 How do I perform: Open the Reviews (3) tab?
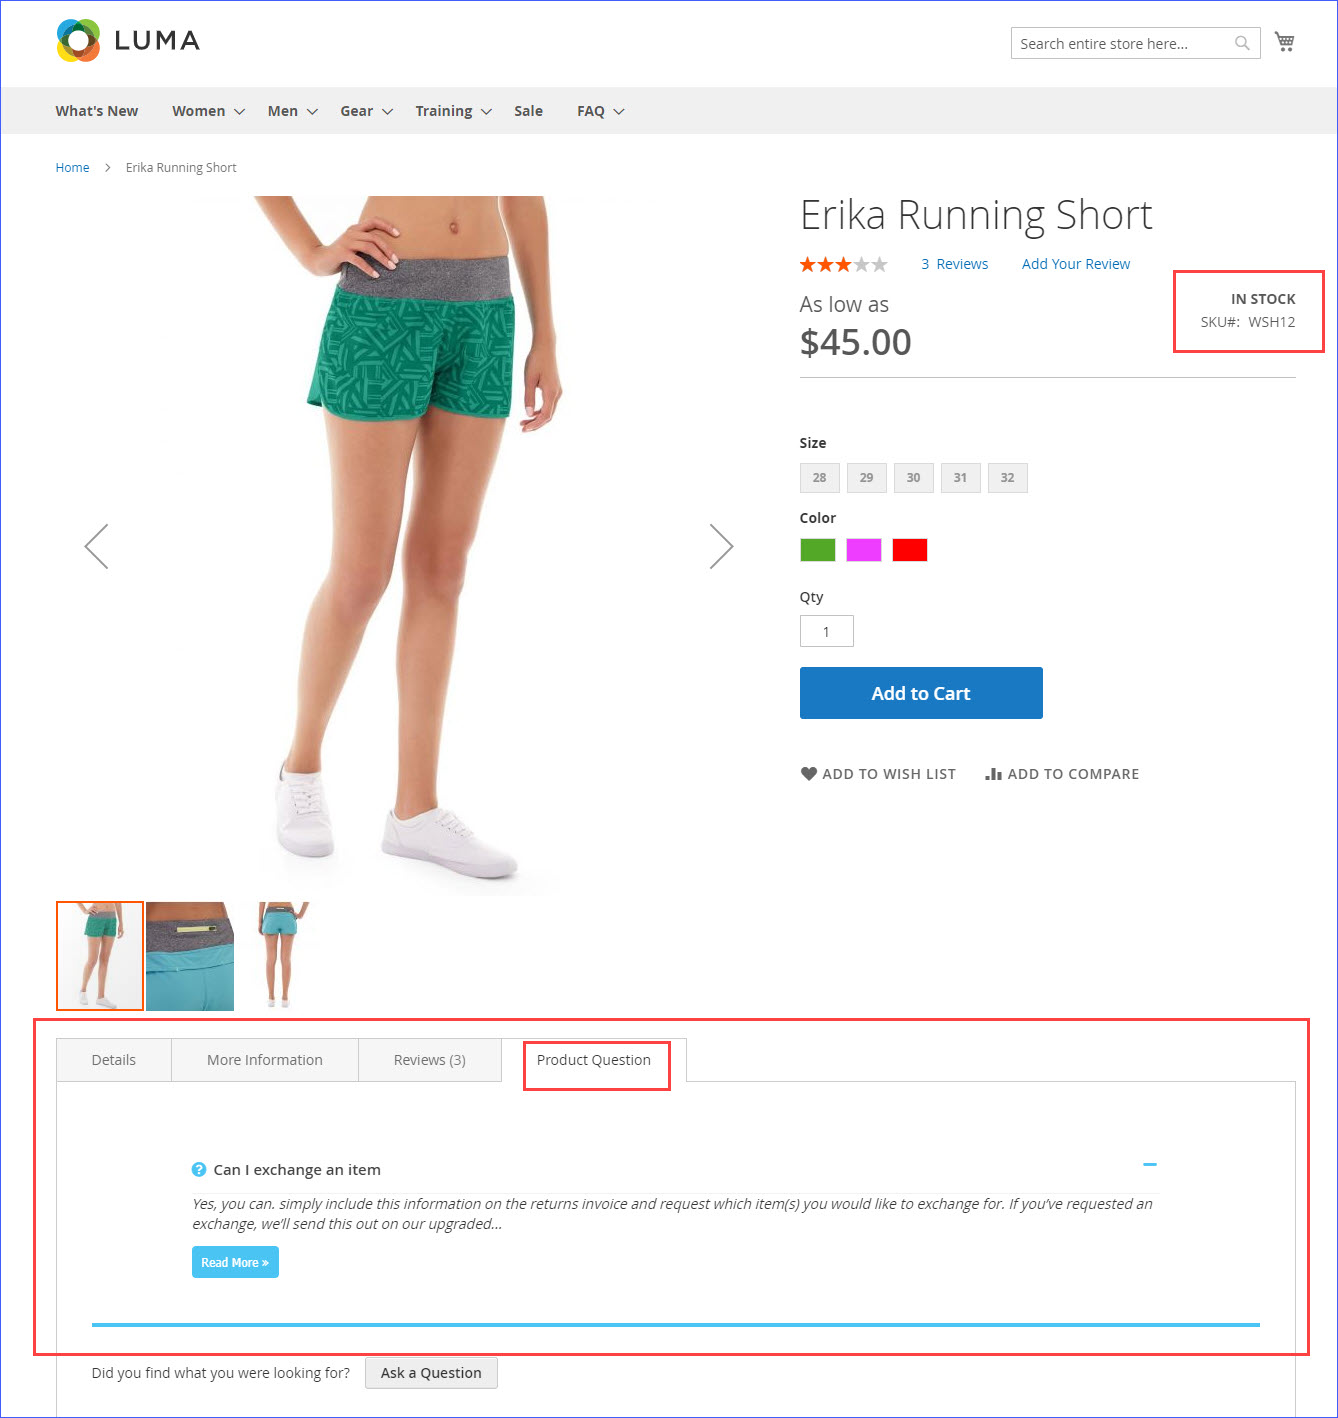point(429,1059)
